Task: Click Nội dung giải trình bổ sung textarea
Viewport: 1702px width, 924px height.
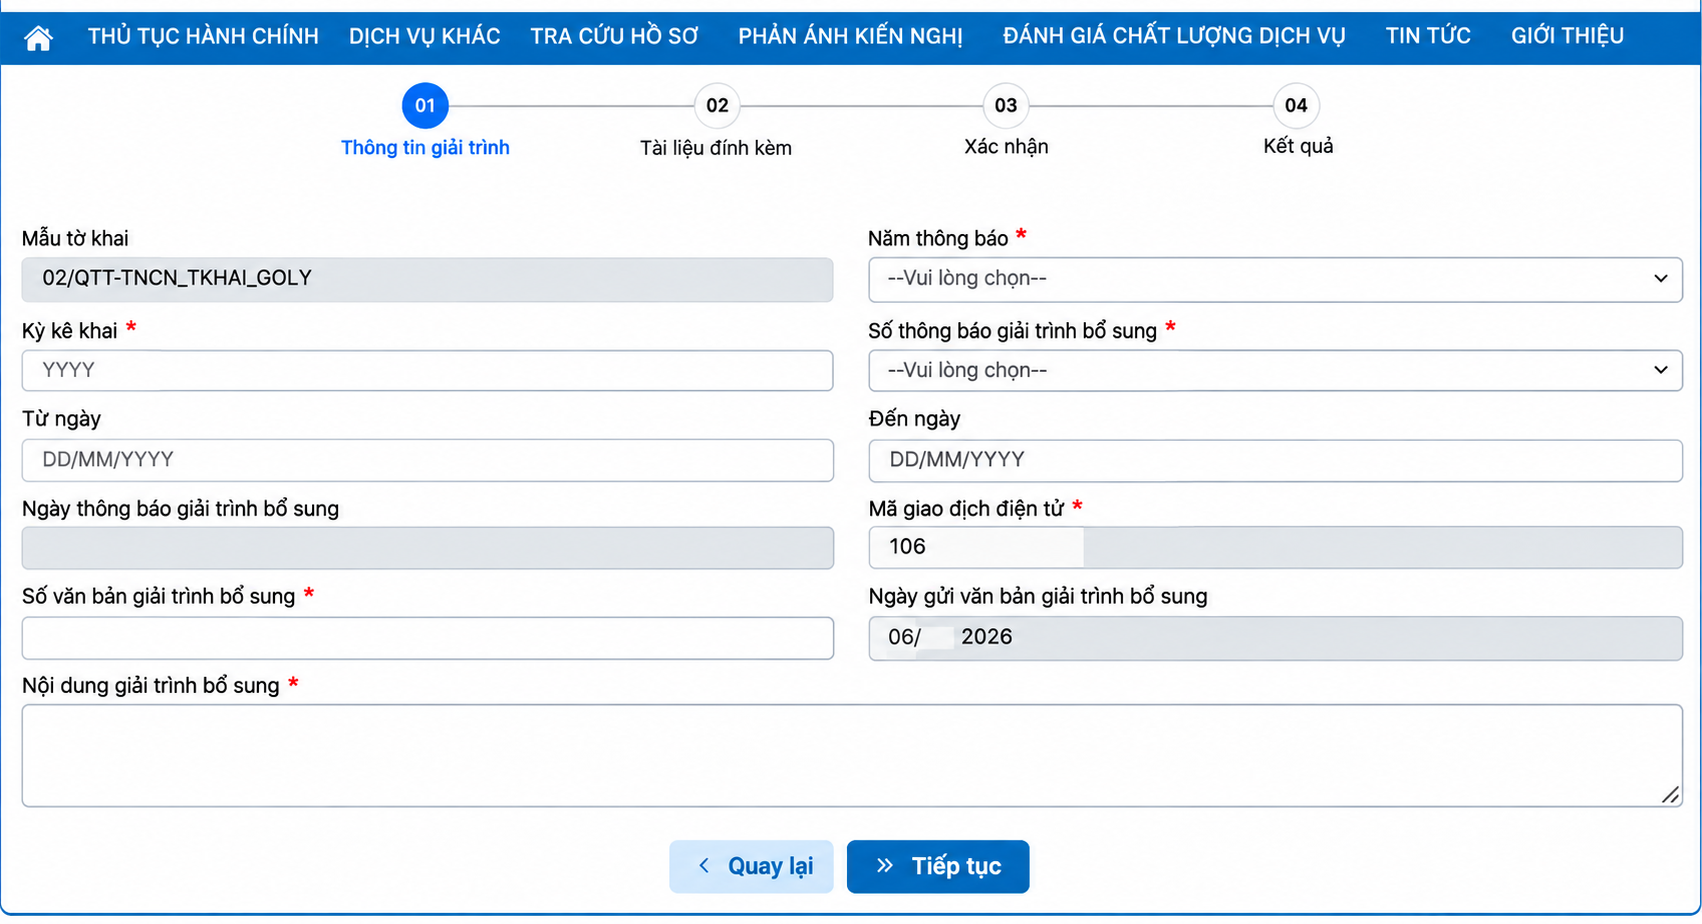Action: (x=852, y=756)
